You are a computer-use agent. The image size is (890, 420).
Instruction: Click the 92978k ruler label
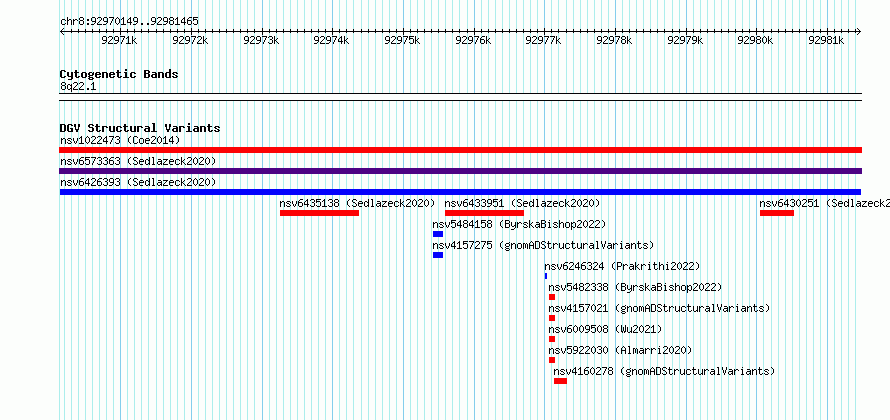click(615, 40)
